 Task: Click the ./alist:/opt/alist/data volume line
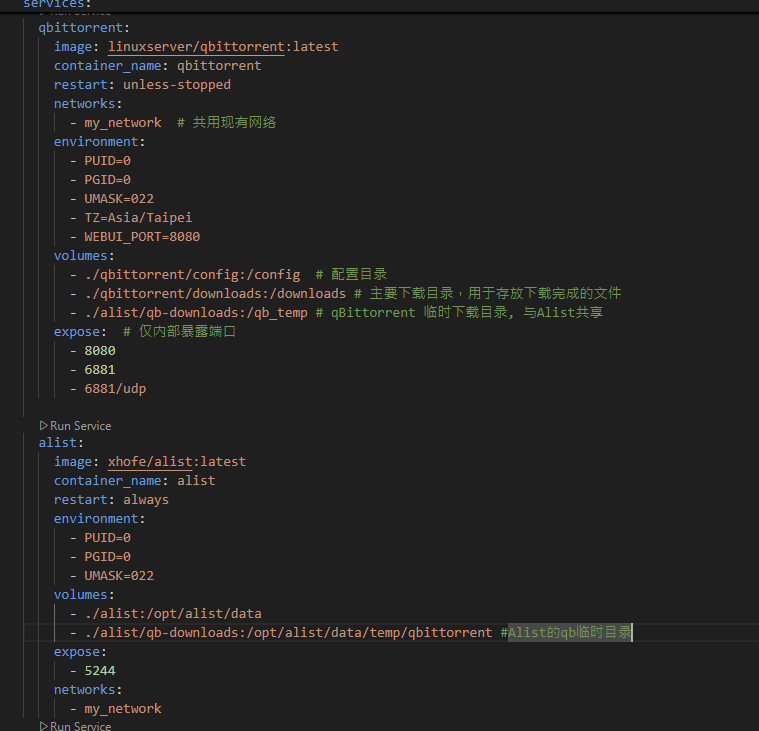[x=173, y=613]
